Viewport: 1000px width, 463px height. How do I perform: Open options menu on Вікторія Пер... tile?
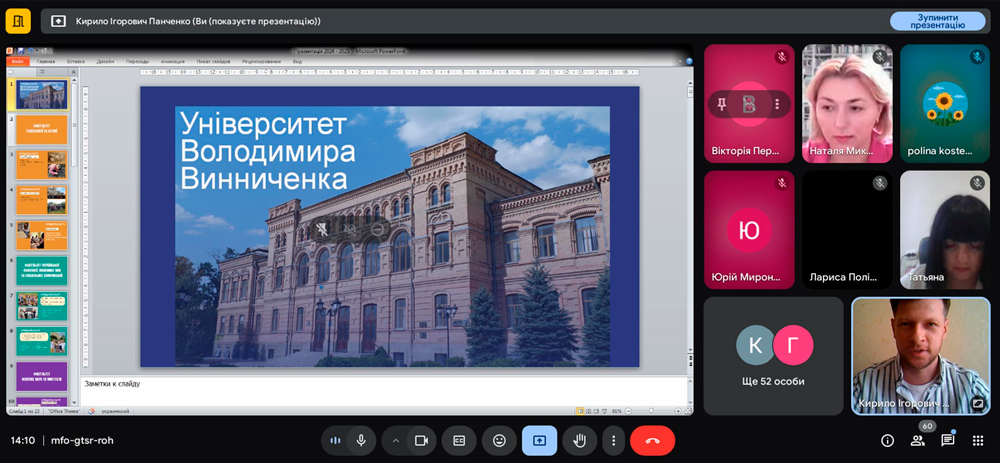pos(777,104)
